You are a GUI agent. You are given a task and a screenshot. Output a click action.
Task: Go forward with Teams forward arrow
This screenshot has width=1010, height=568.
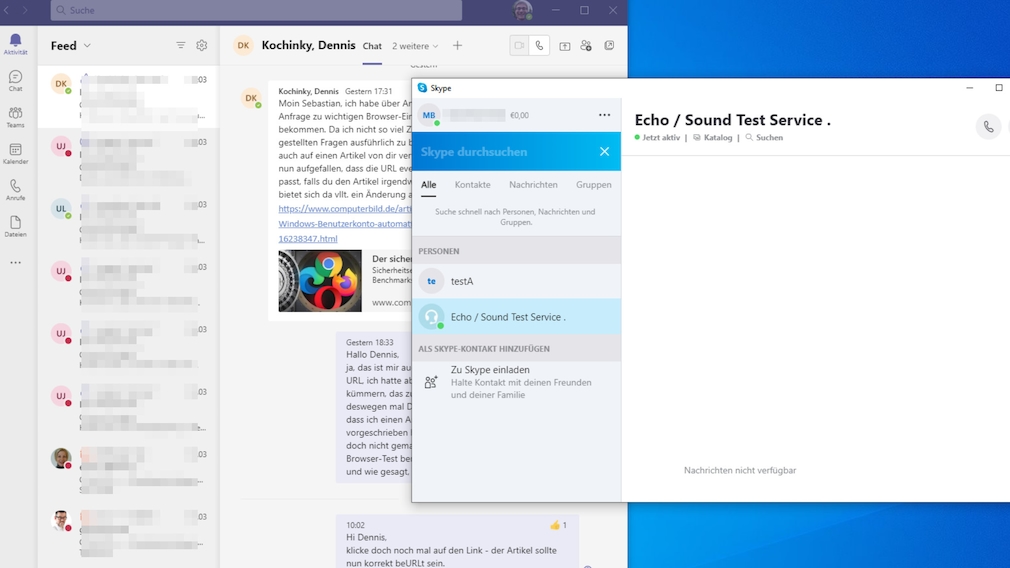[25, 10]
